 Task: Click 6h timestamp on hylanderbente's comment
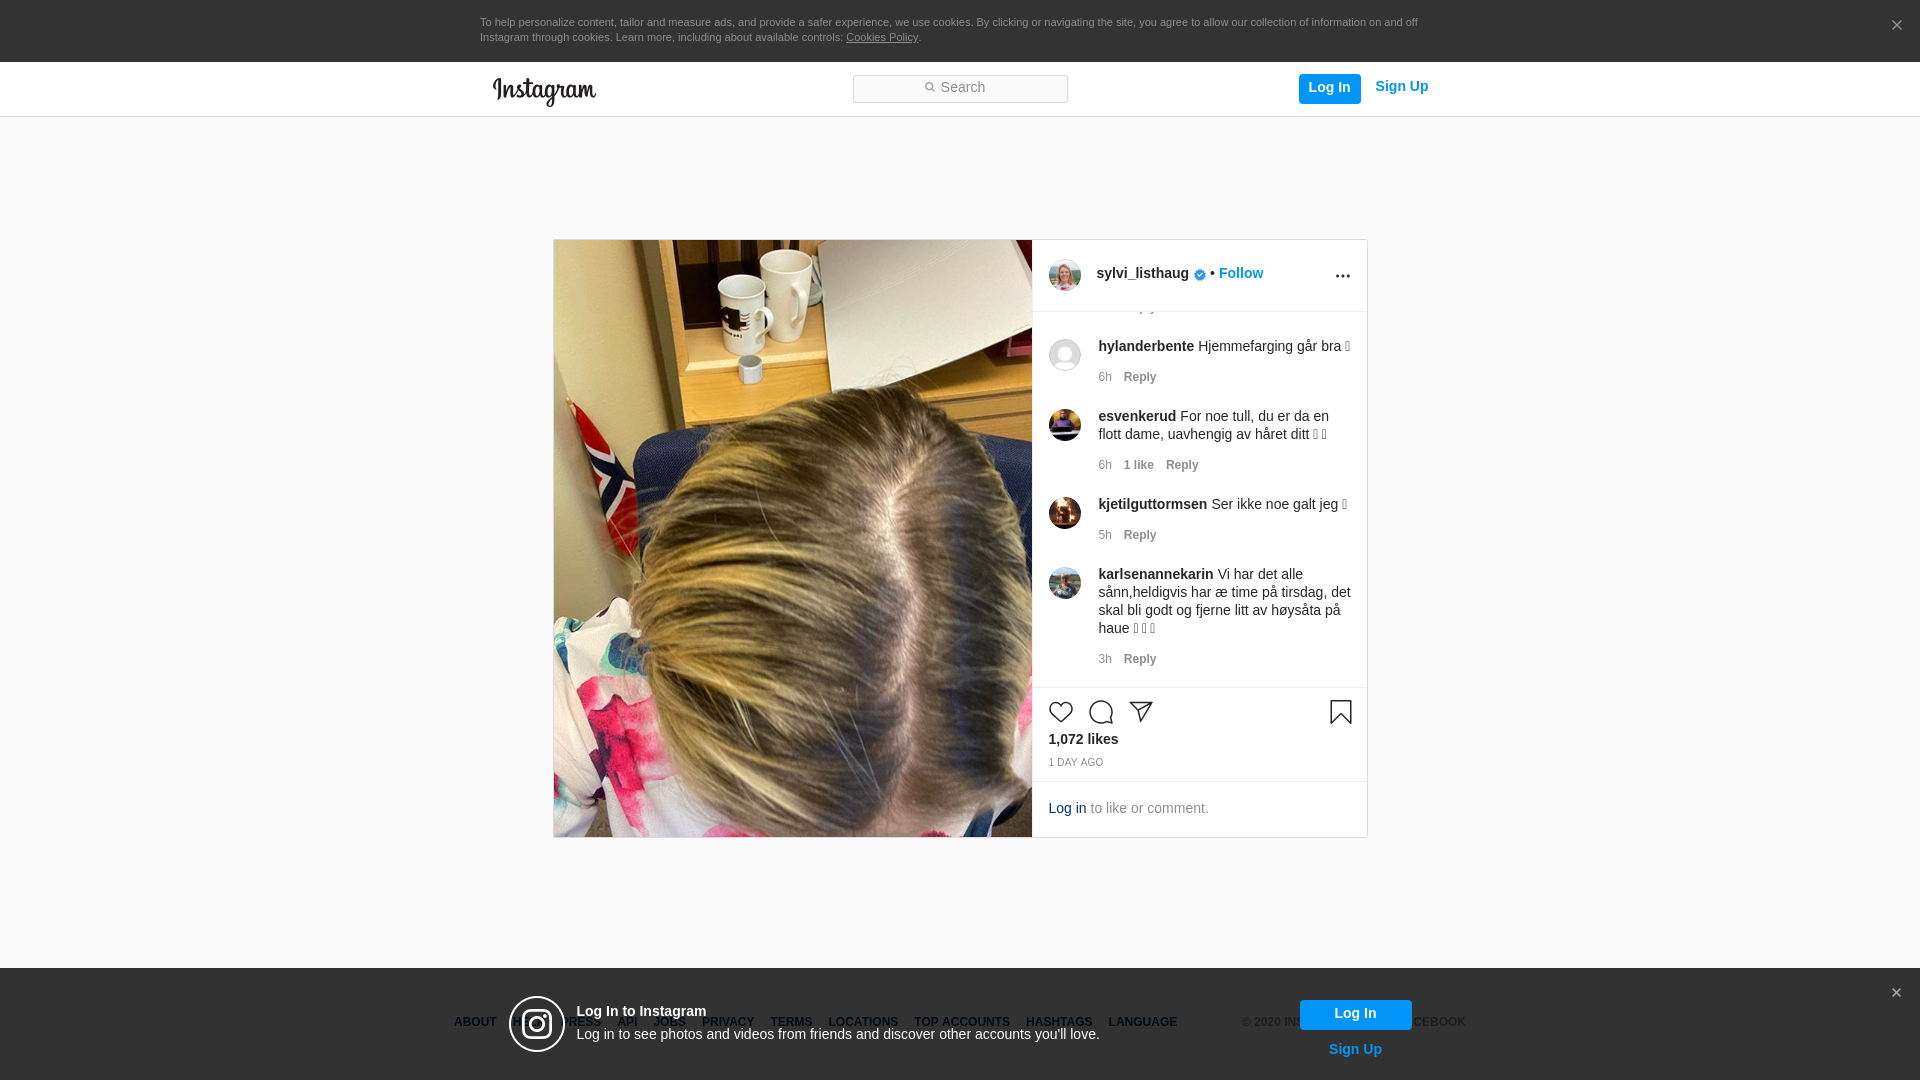coord(1105,378)
